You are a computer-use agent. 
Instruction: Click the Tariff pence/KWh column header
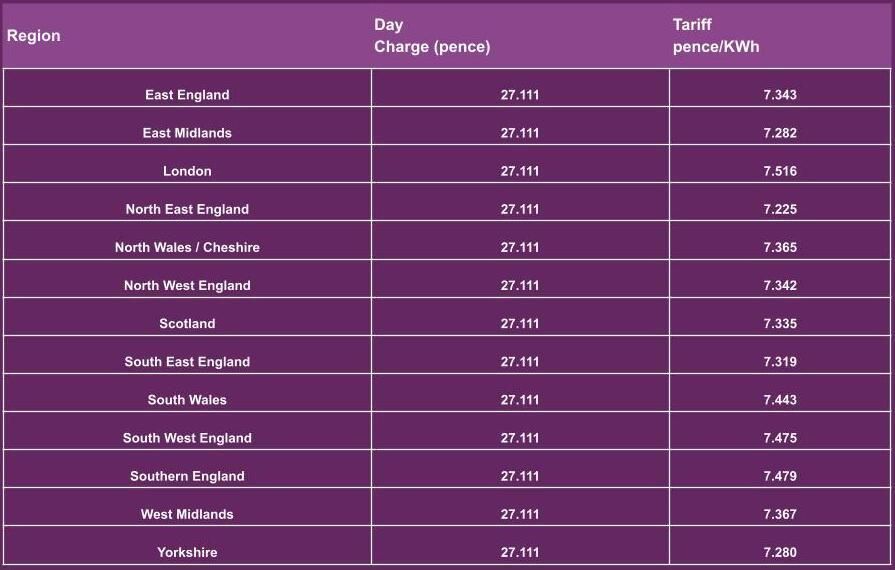(x=716, y=36)
